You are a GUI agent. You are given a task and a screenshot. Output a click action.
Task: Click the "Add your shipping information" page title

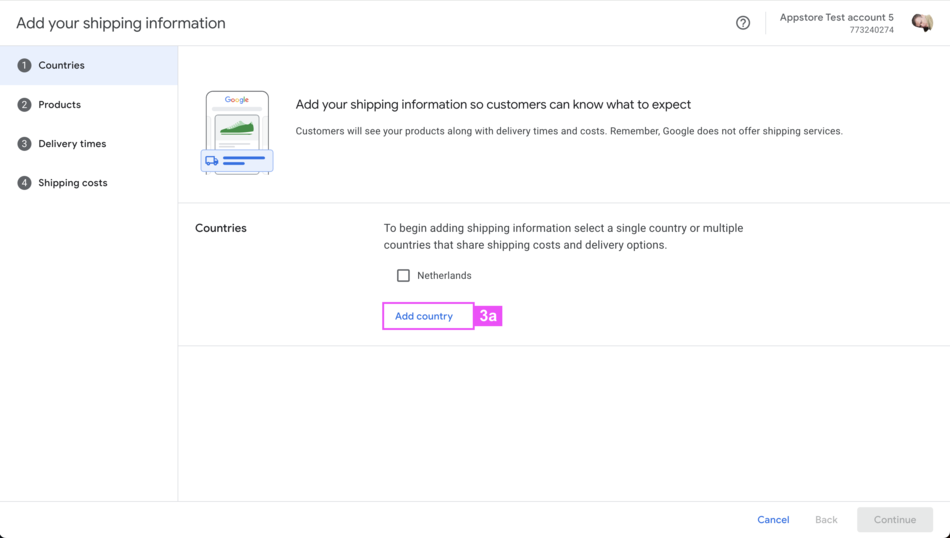click(x=121, y=23)
